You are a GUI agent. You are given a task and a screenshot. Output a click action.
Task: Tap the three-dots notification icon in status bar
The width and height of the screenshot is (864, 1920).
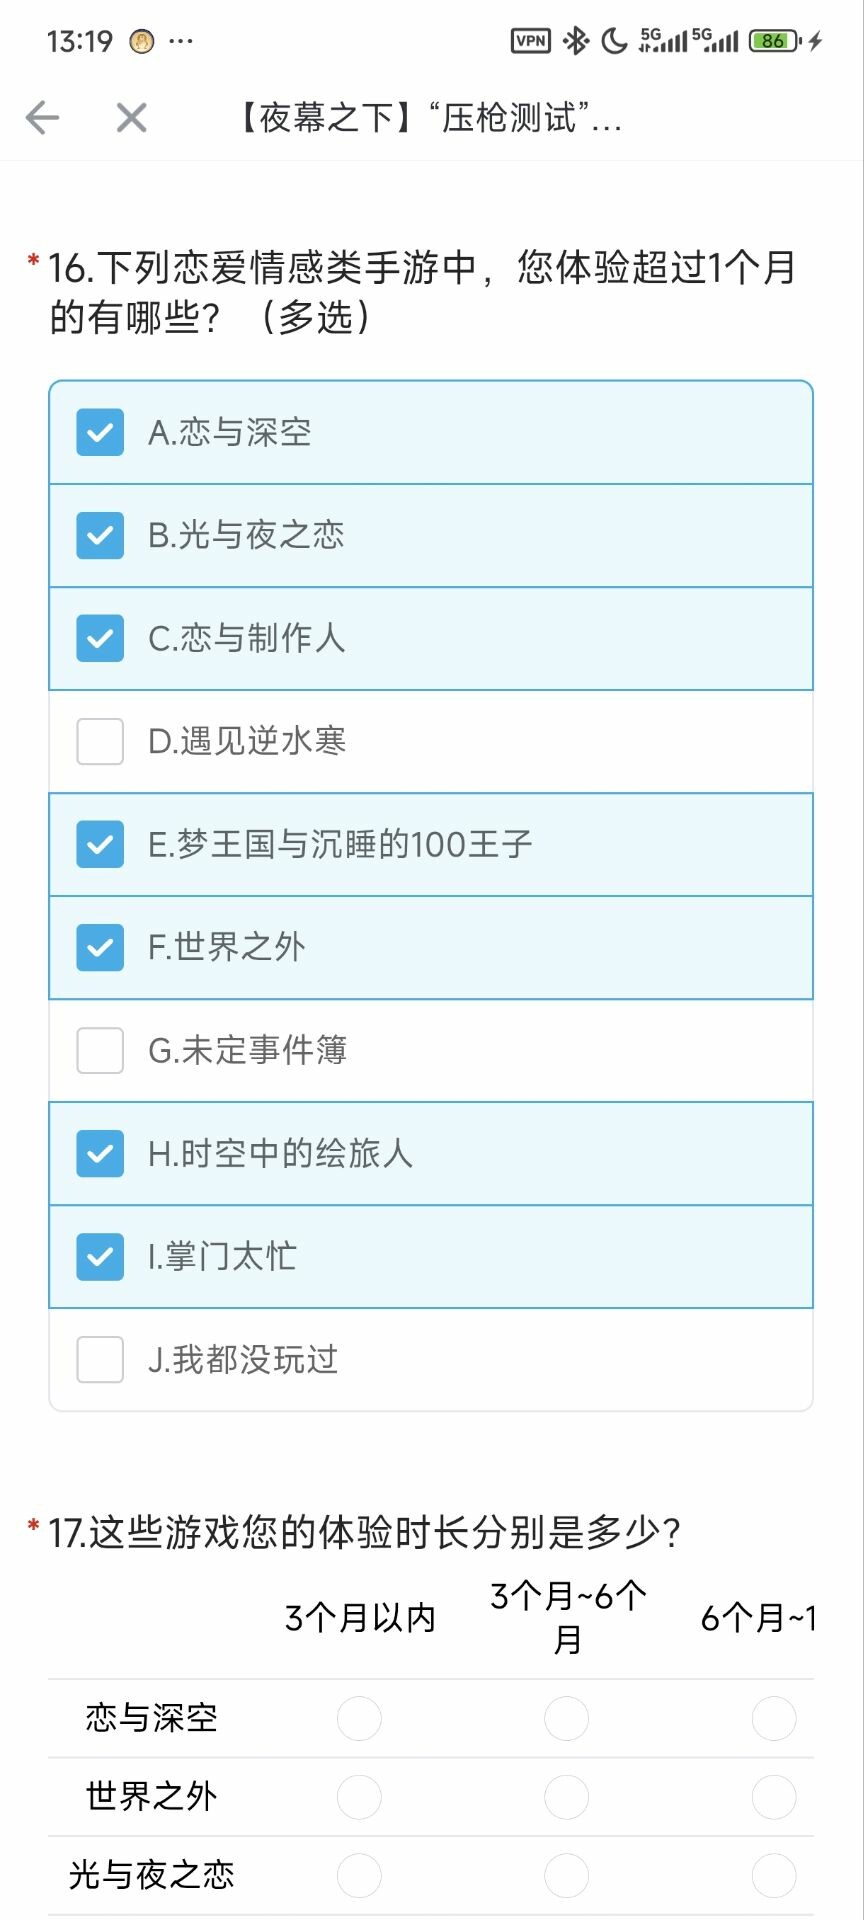(x=181, y=41)
